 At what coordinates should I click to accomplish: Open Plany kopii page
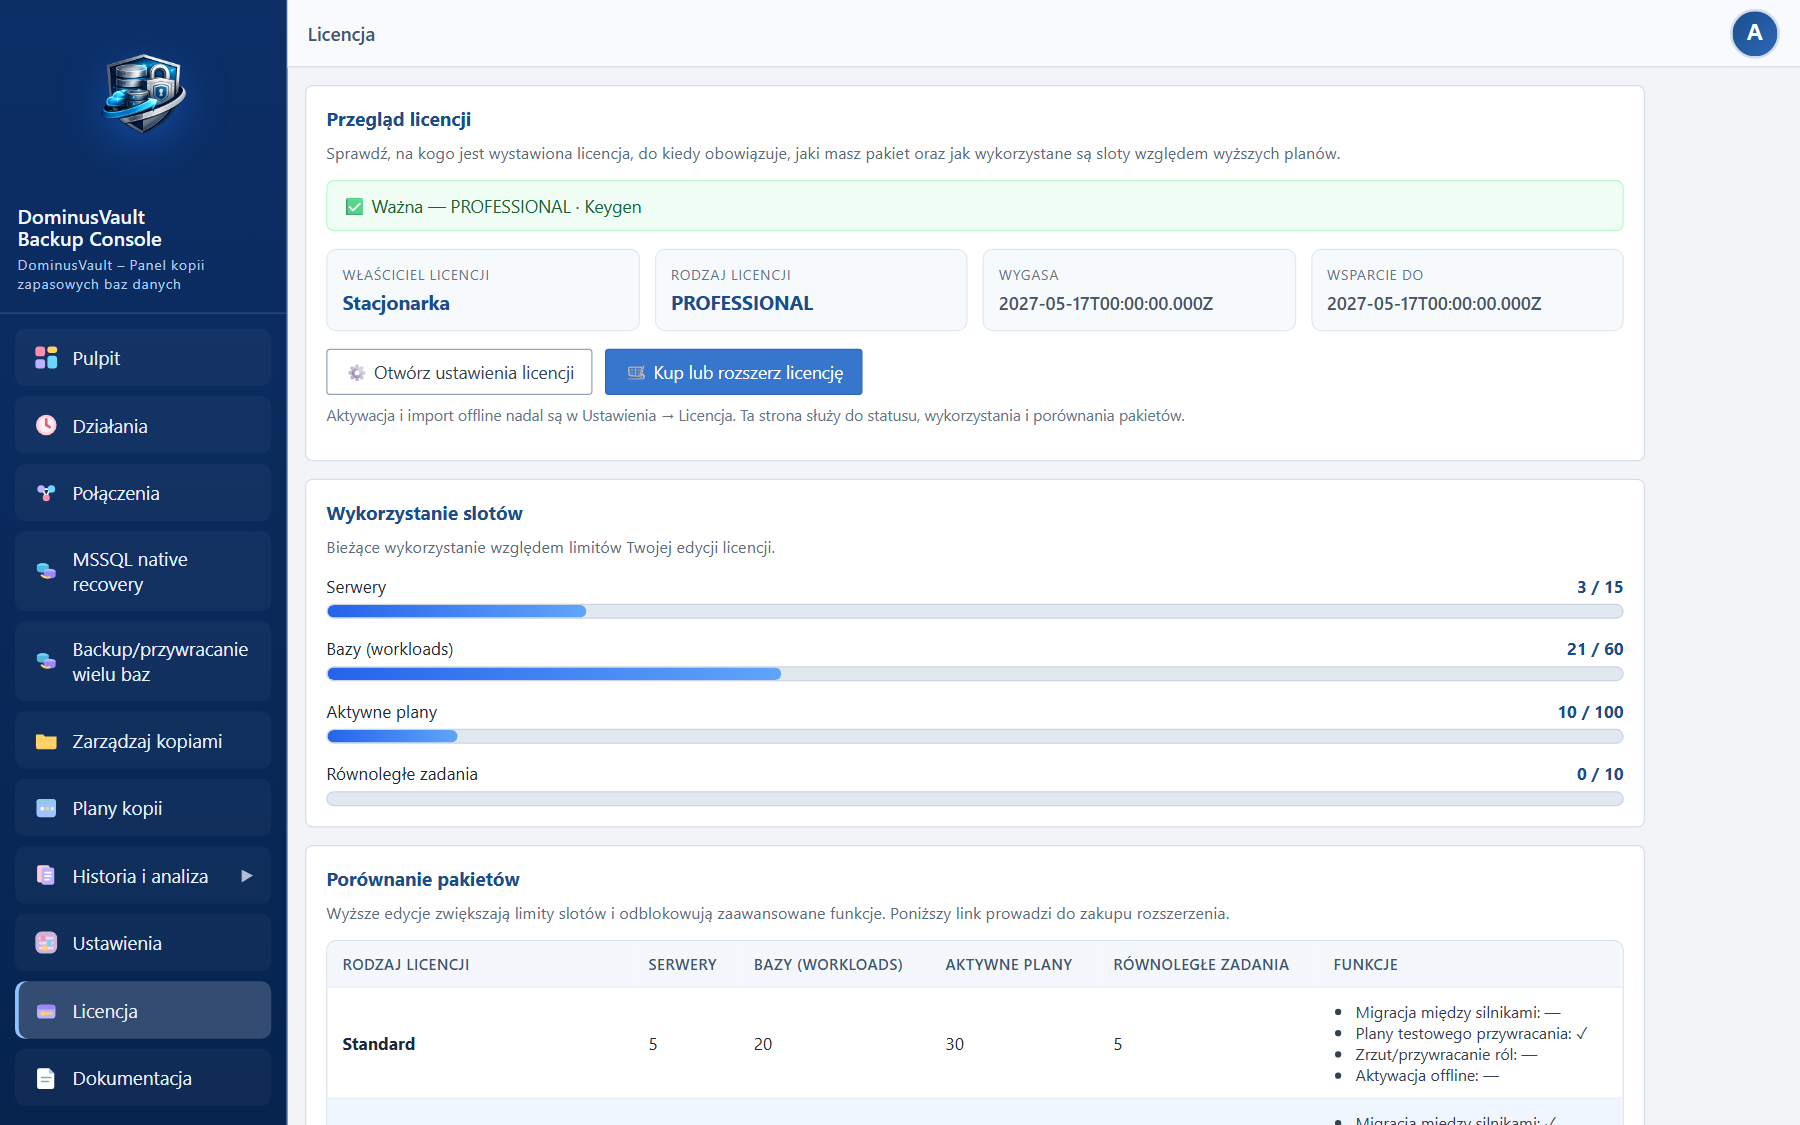click(143, 808)
